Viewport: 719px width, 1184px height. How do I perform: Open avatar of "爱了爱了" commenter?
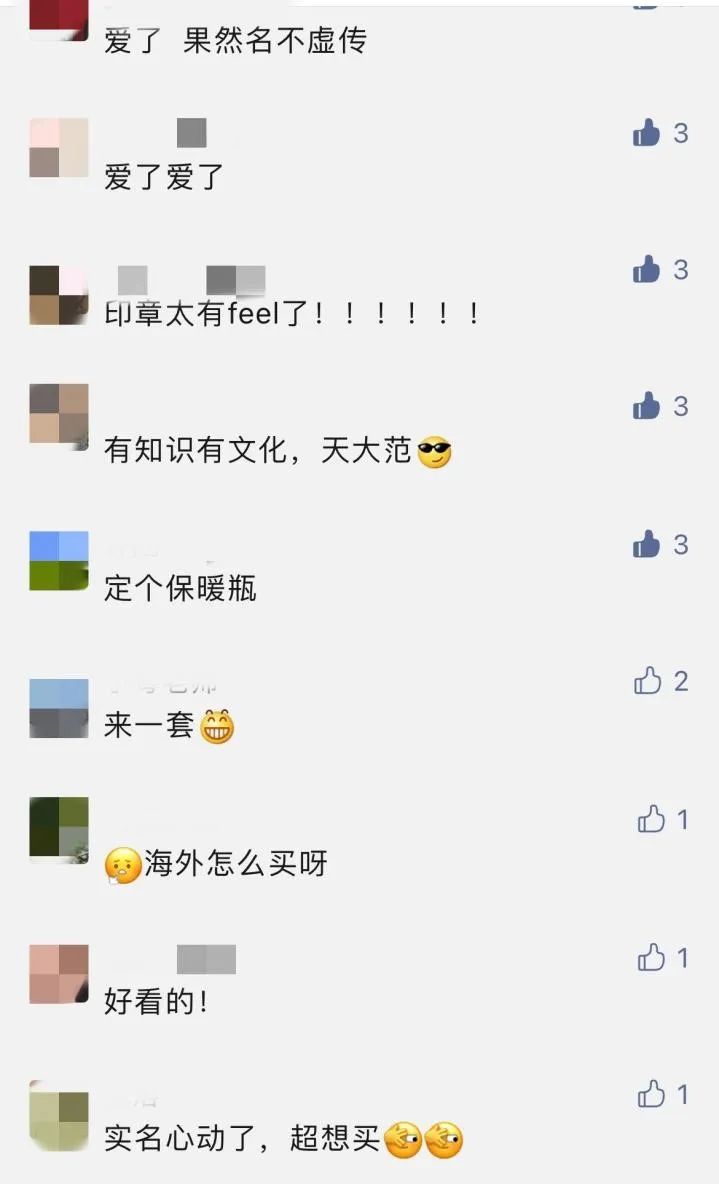coord(59,148)
